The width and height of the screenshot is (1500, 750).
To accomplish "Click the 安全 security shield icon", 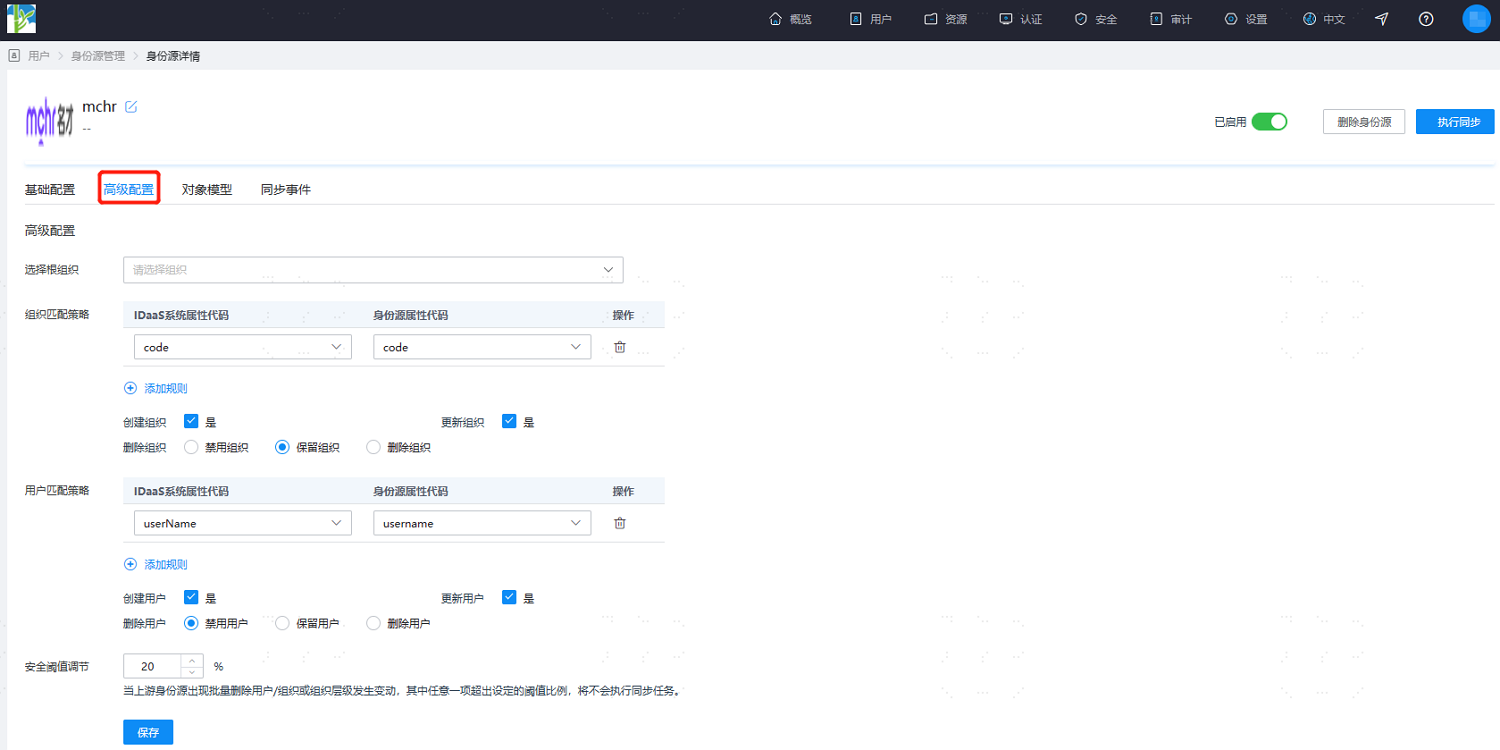I will (1081, 19).
